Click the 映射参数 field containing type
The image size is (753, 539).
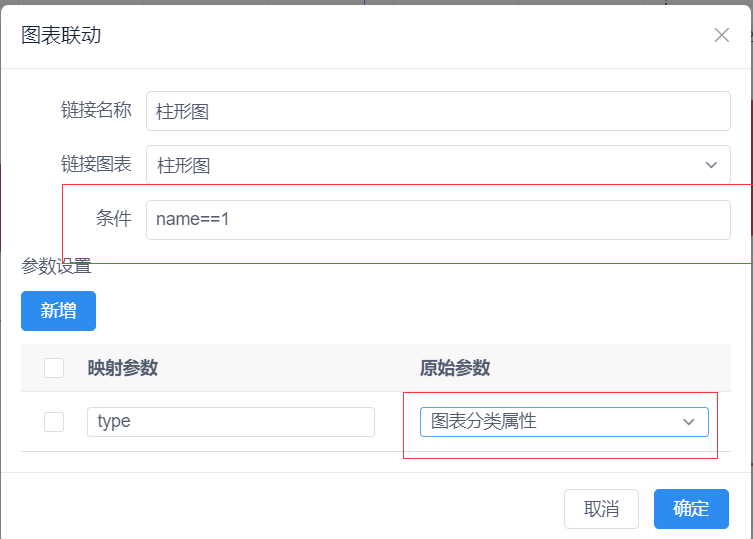click(231, 422)
